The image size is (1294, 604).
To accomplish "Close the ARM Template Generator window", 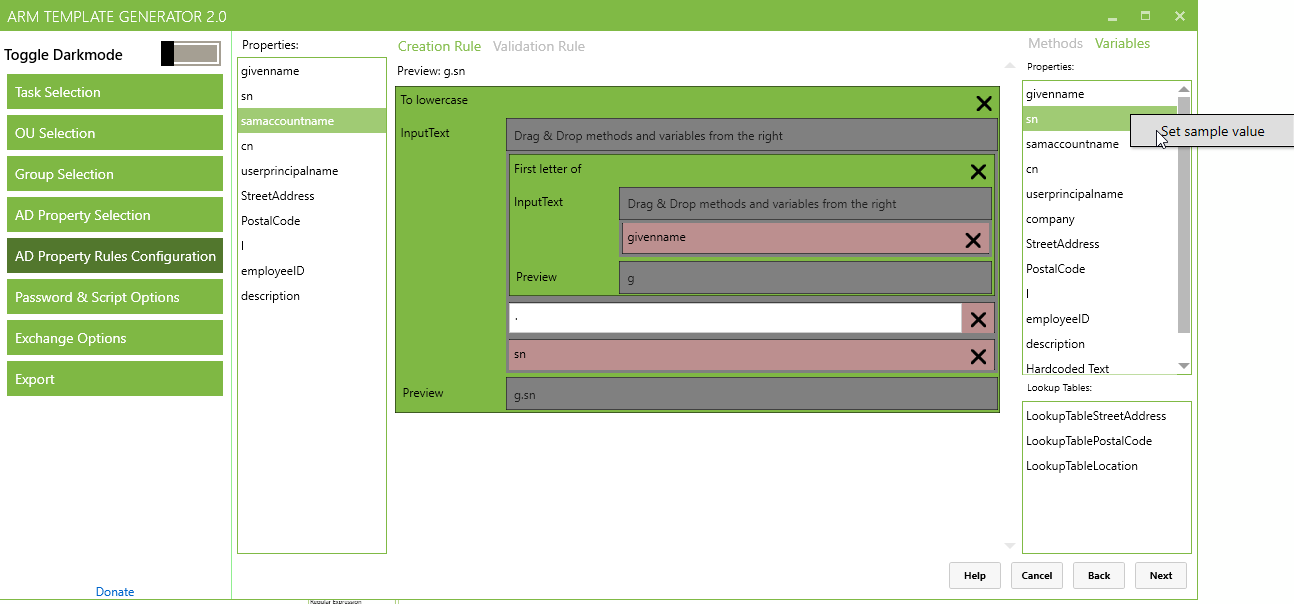I will pyautogui.click(x=1180, y=16).
